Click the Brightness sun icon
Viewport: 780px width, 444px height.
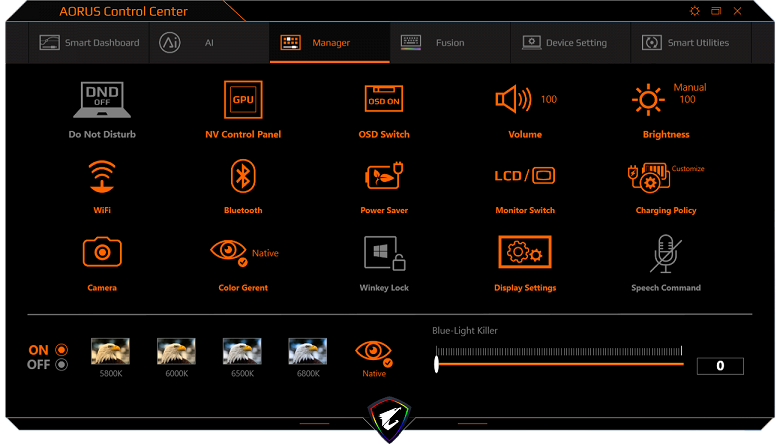(x=648, y=99)
